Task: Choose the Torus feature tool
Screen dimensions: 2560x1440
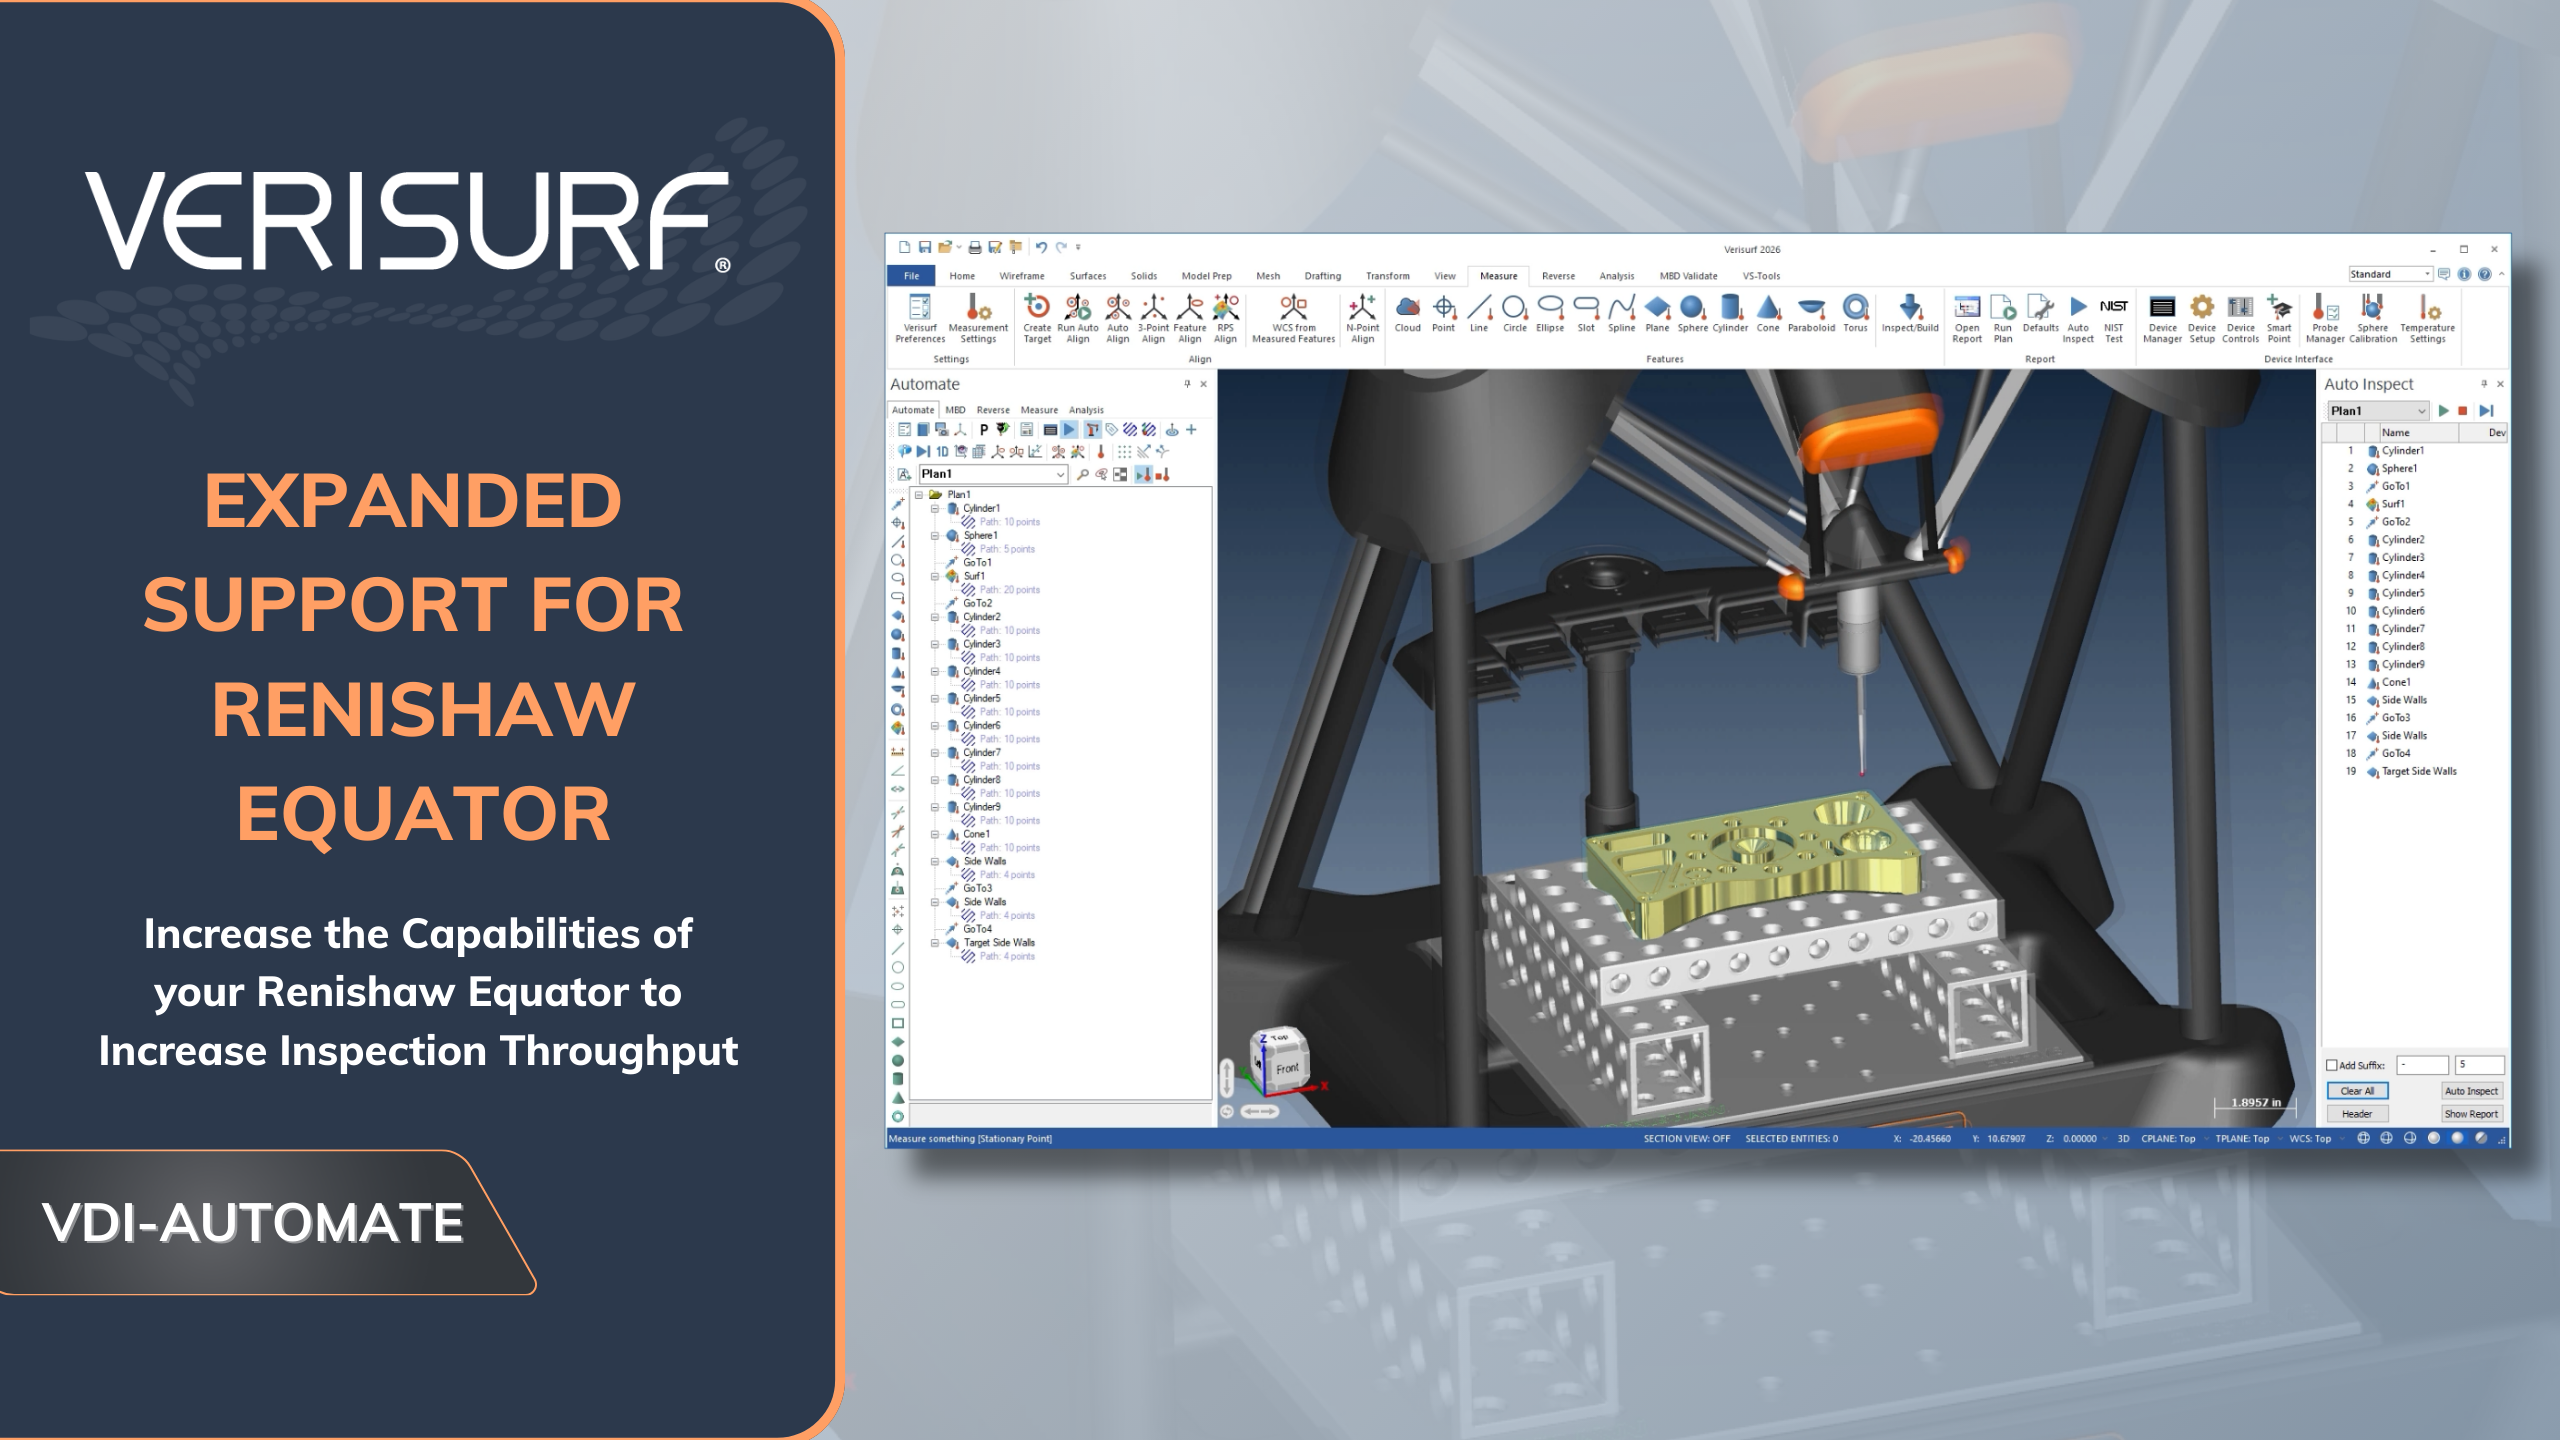Action: point(1855,313)
